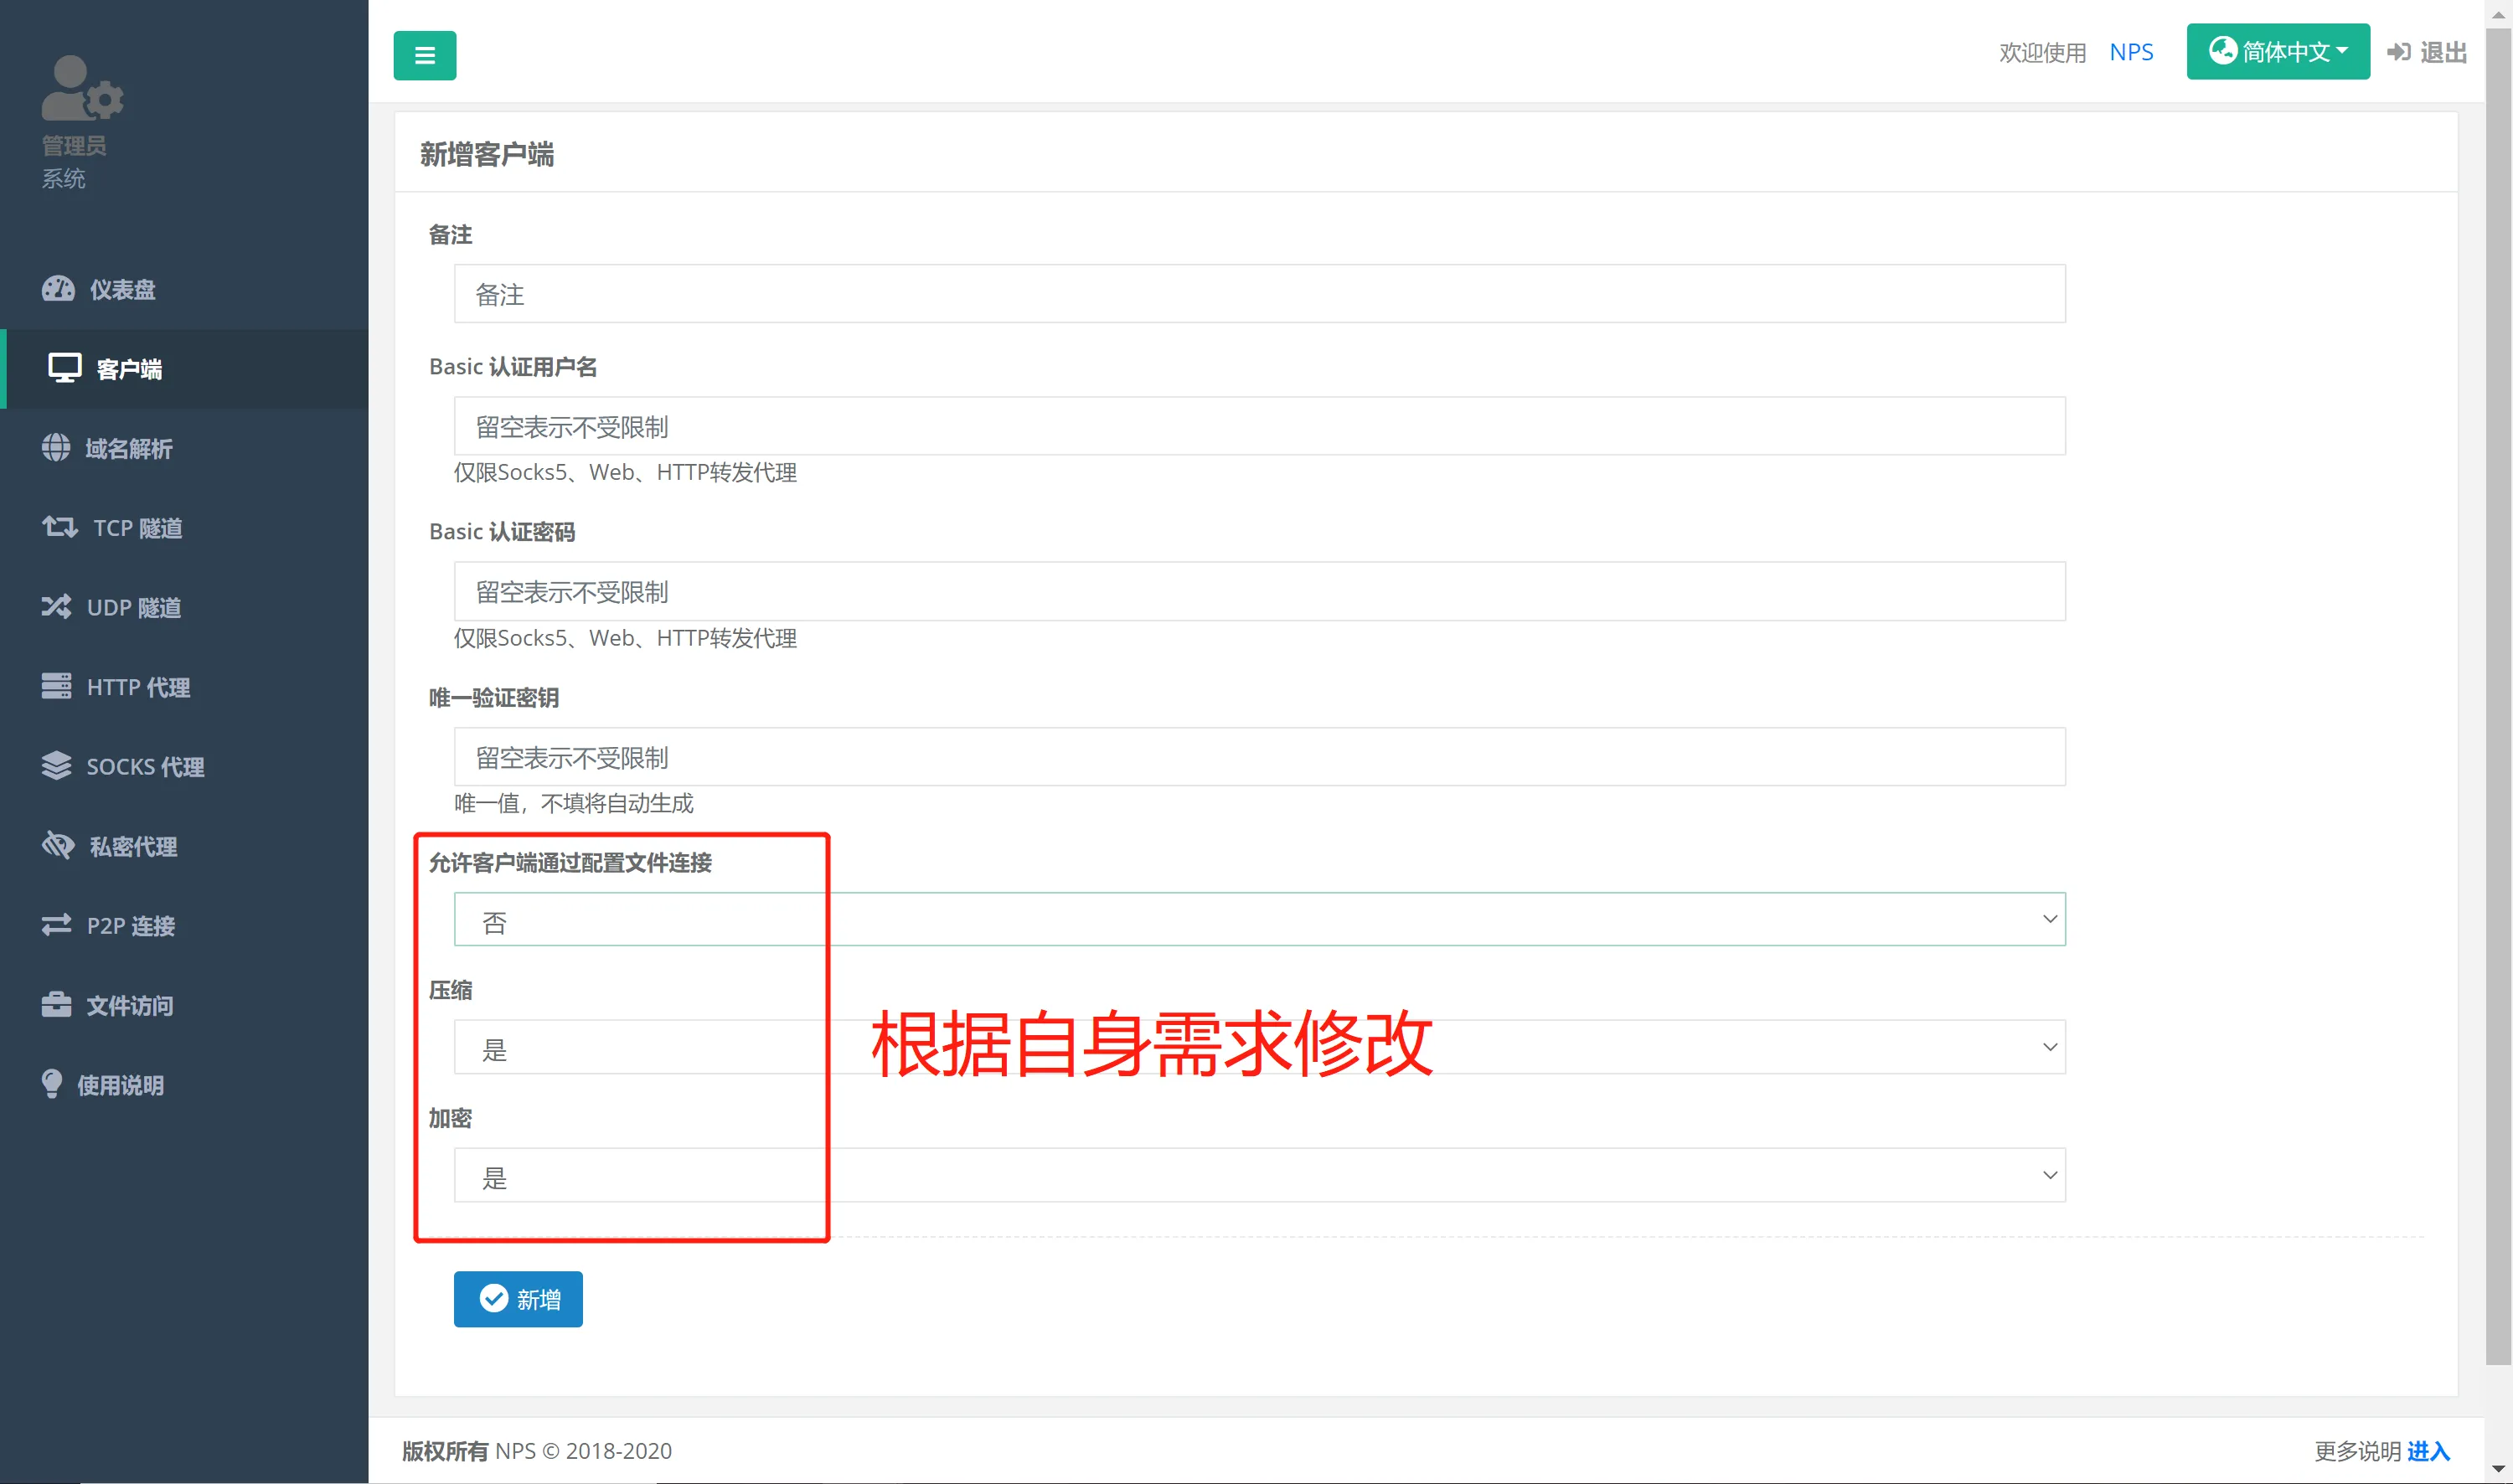Click the language globe icon

[2222, 50]
